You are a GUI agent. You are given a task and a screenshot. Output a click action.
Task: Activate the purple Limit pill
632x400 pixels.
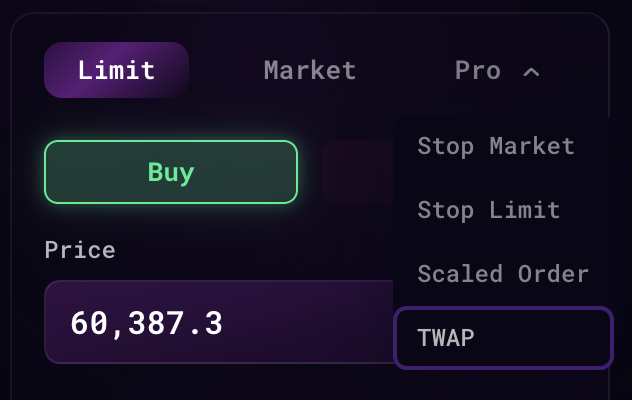(116, 70)
